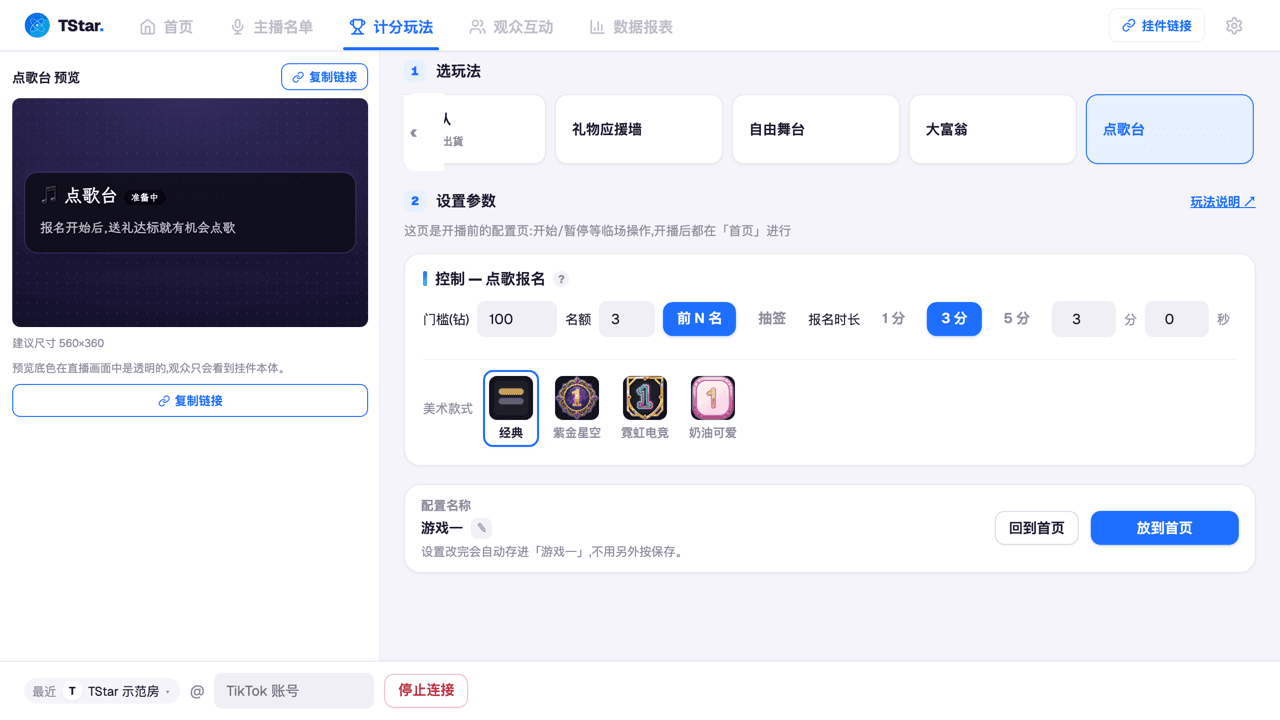This screenshot has height=720, width=1280.
Task: Open the 首页 tab
Action: (x=166, y=27)
